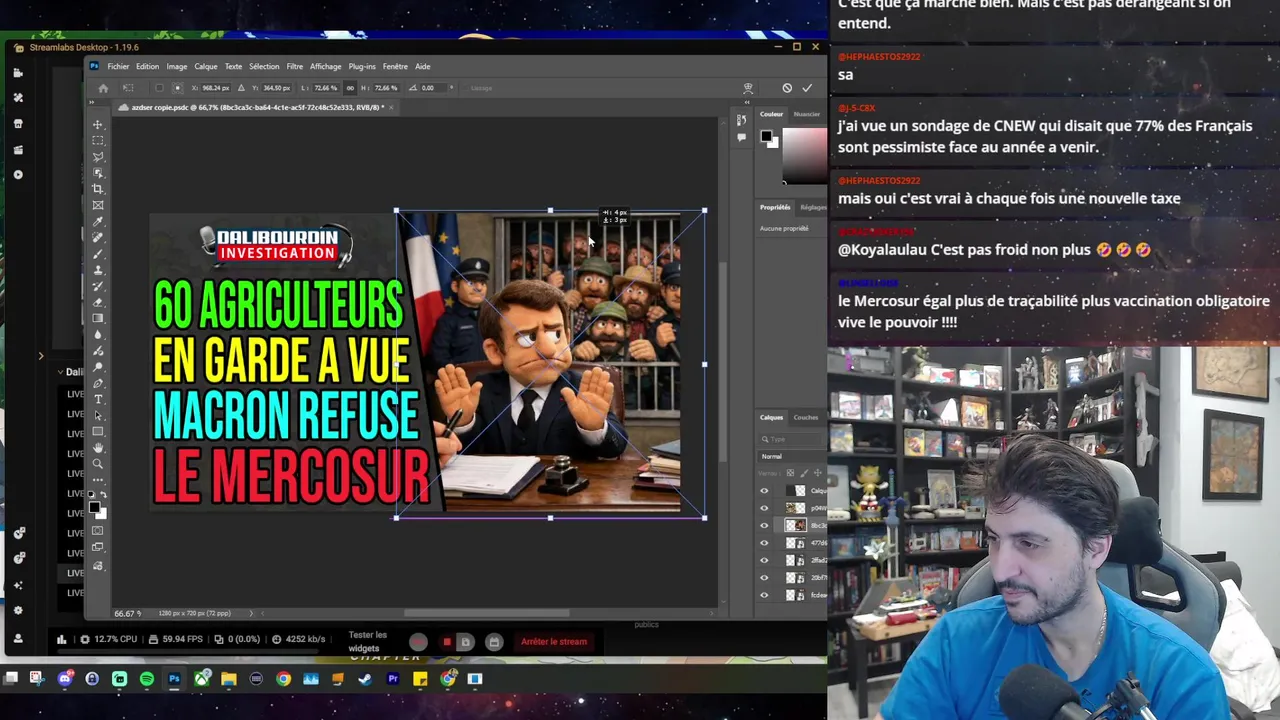This screenshot has width=1280, height=720.
Task: Open the Affichage menu
Action: pos(325,66)
